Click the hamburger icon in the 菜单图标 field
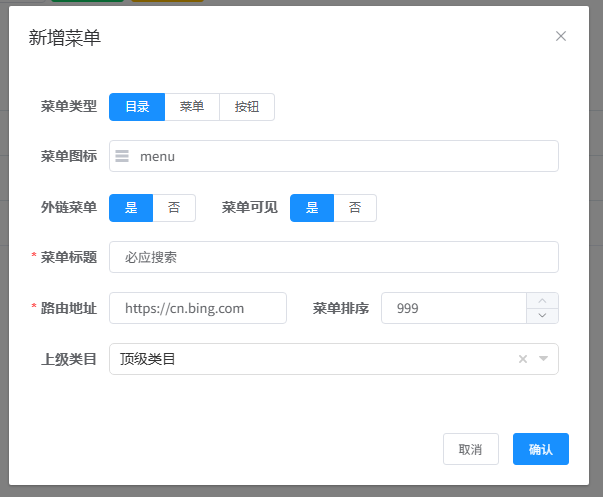Image resolution: width=603 pixels, height=497 pixels. coord(122,156)
